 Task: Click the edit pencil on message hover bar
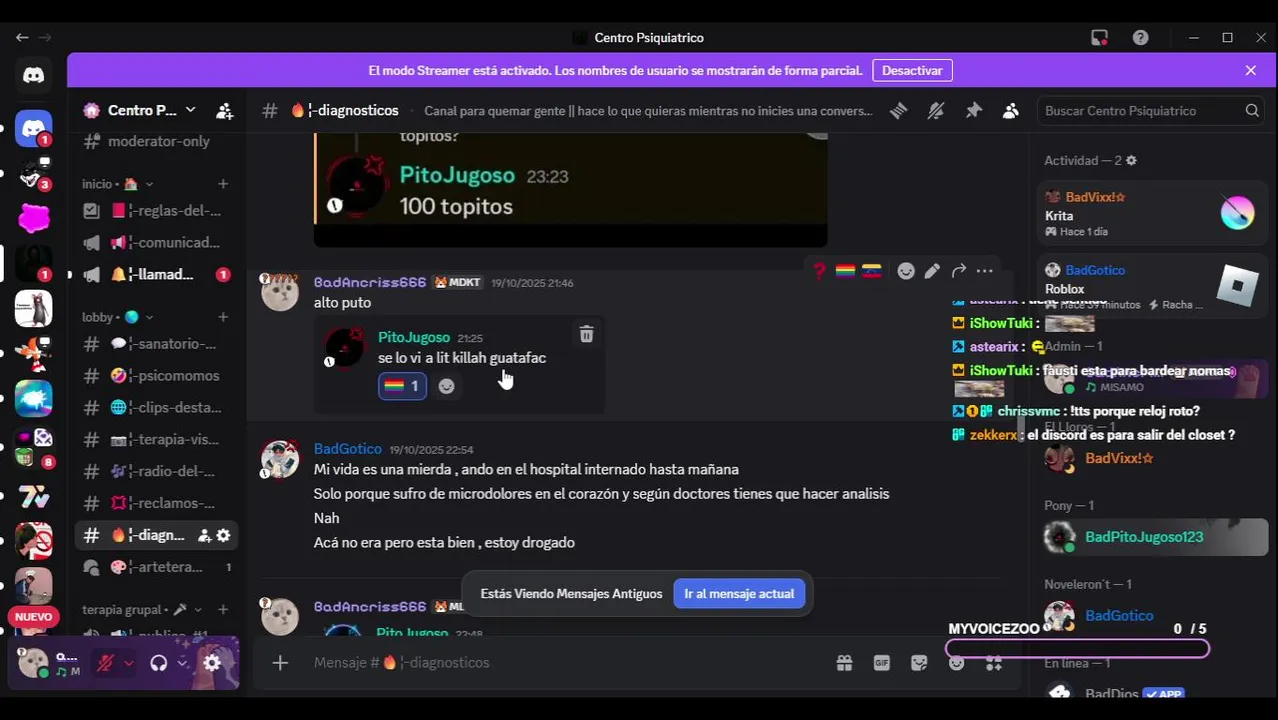tap(932, 271)
